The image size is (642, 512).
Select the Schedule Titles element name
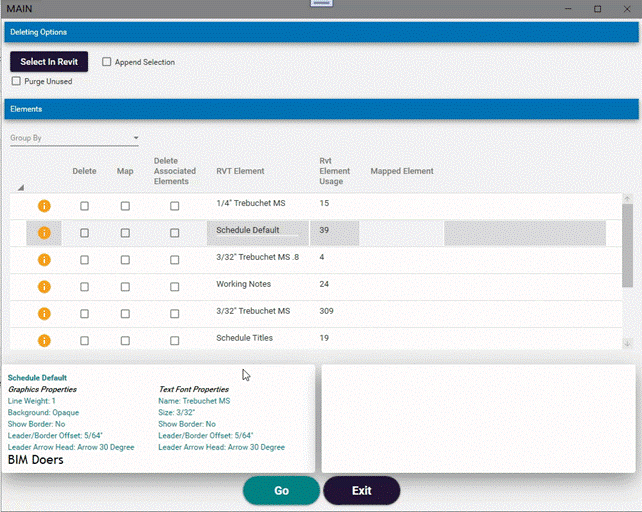[x=244, y=338]
